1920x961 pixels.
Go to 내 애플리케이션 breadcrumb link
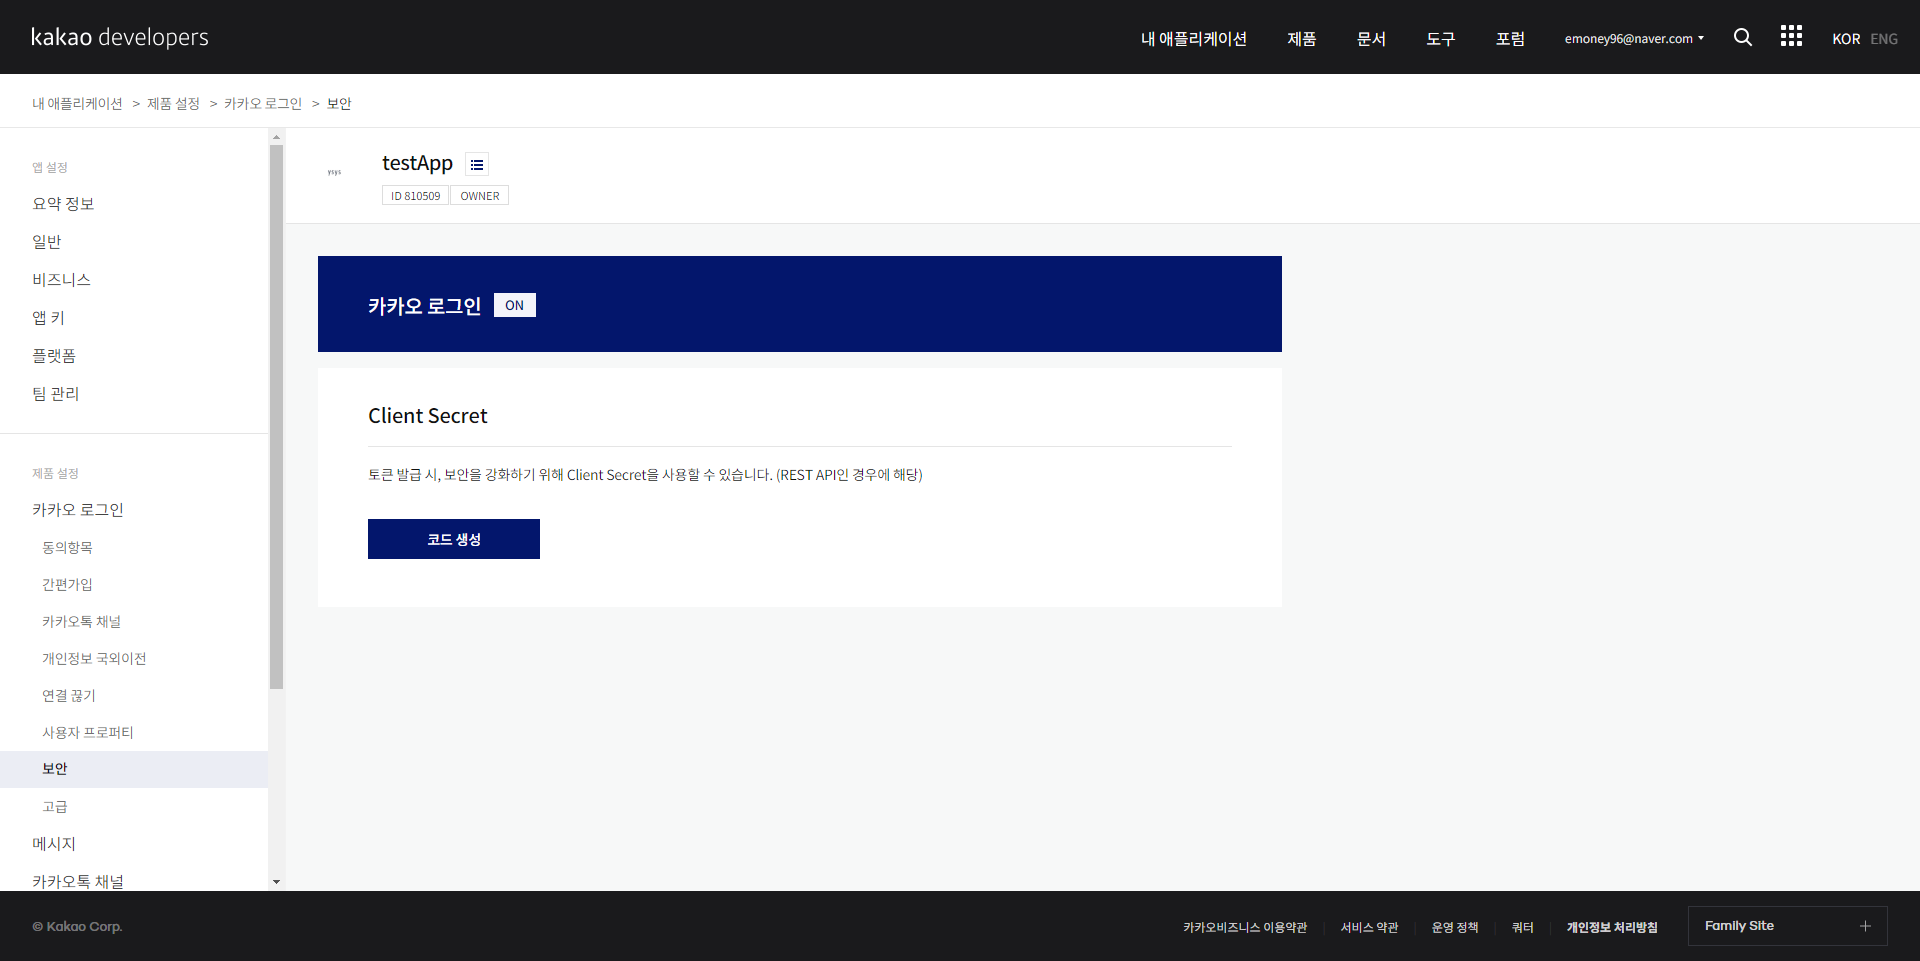pyautogui.click(x=77, y=104)
